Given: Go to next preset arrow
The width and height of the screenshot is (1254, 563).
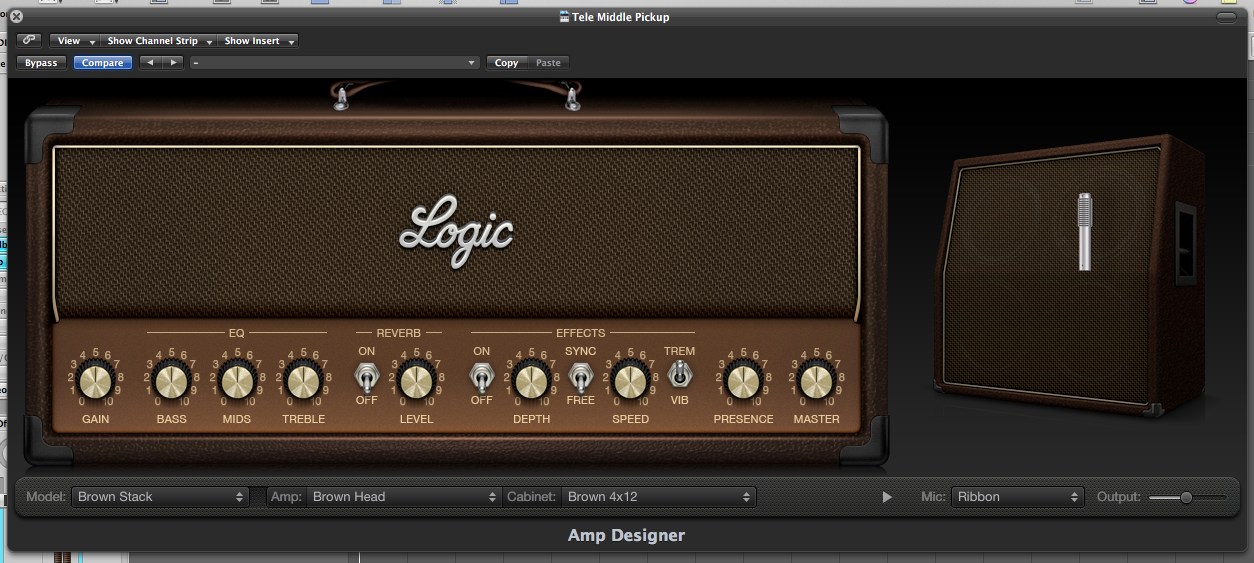Looking at the screenshot, I should click(173, 63).
